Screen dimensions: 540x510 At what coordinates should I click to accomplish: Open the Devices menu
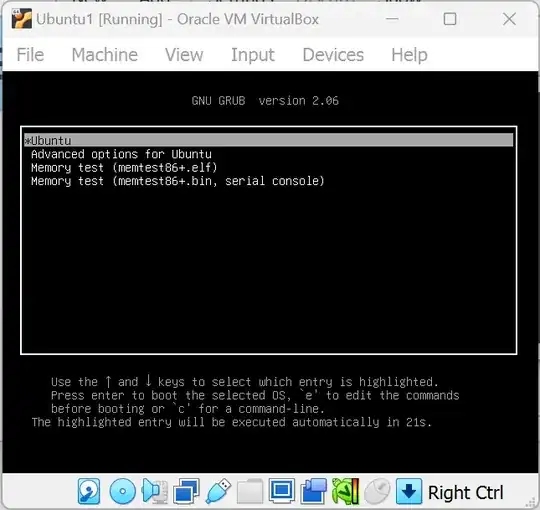pyautogui.click(x=333, y=55)
